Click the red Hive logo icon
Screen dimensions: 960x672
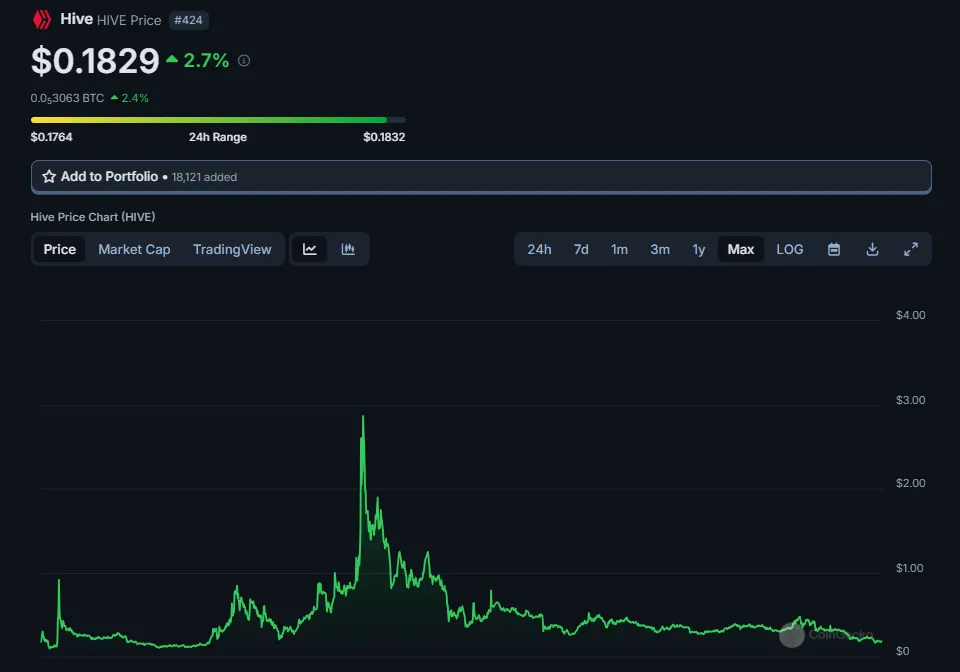click(42, 20)
